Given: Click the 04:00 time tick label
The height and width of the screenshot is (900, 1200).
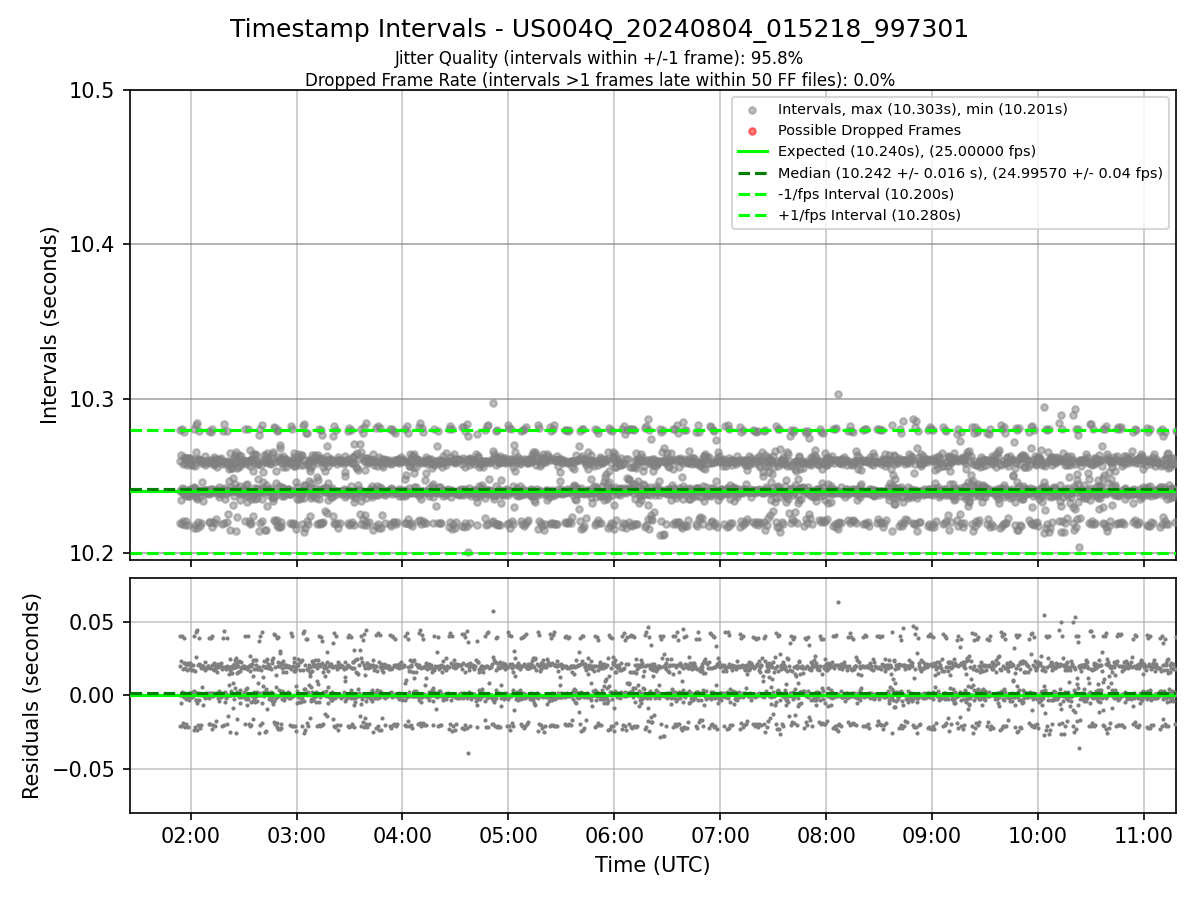Looking at the screenshot, I should (x=402, y=835).
